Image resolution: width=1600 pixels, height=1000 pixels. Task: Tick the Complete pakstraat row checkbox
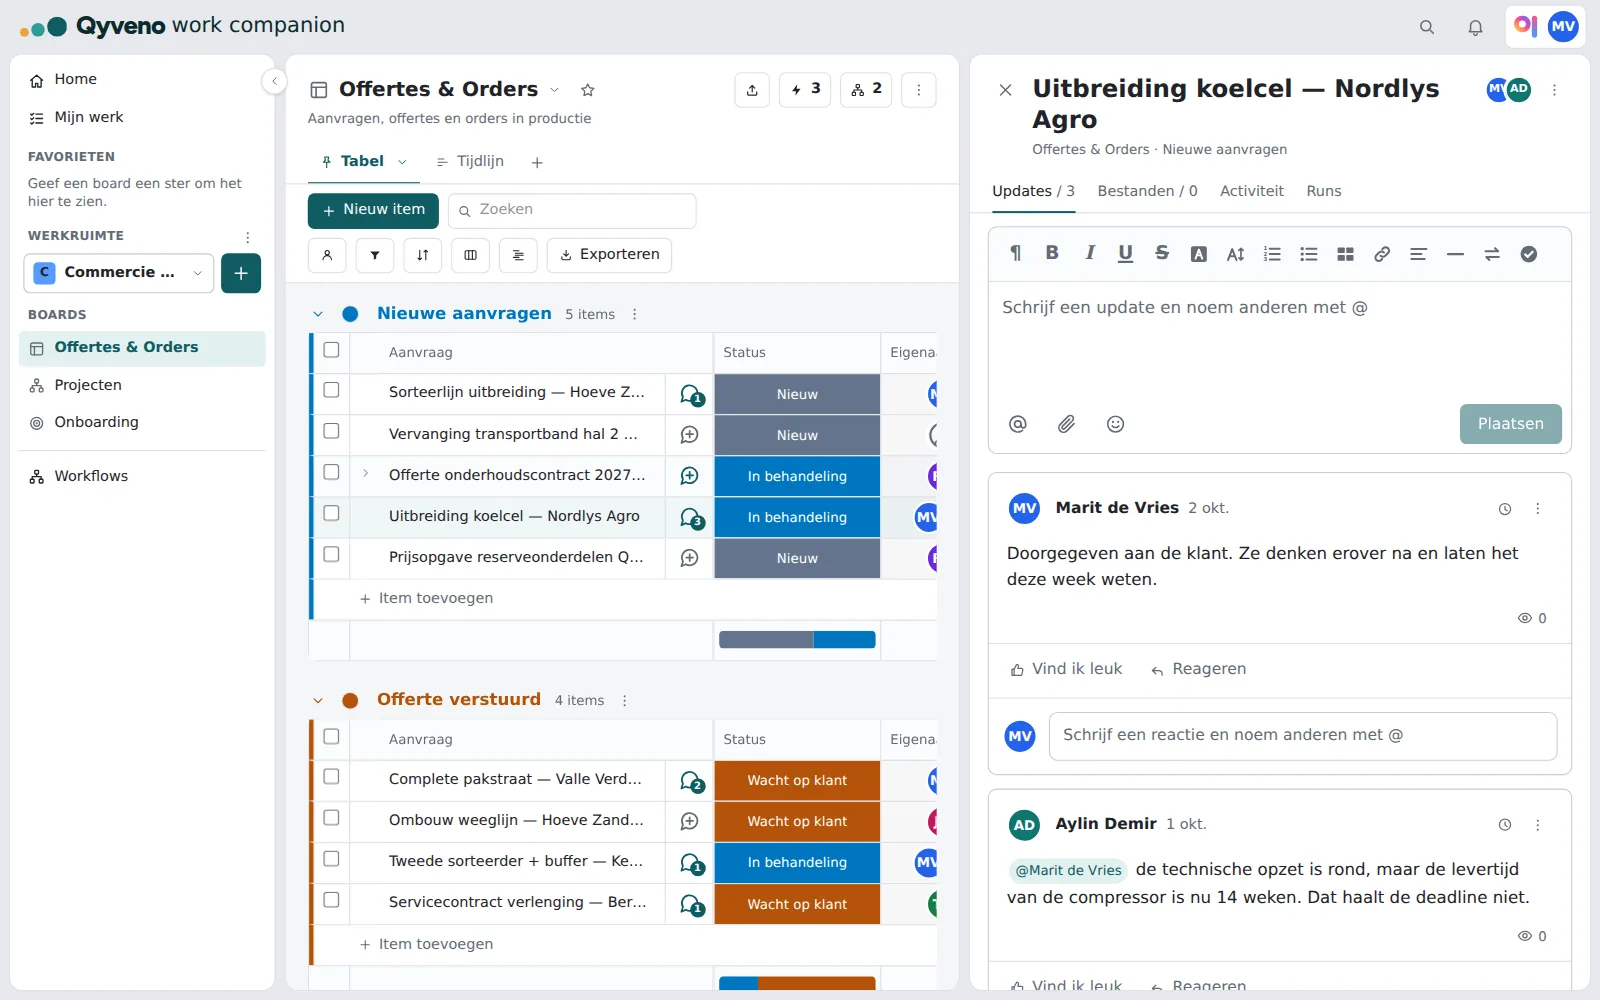click(331, 777)
